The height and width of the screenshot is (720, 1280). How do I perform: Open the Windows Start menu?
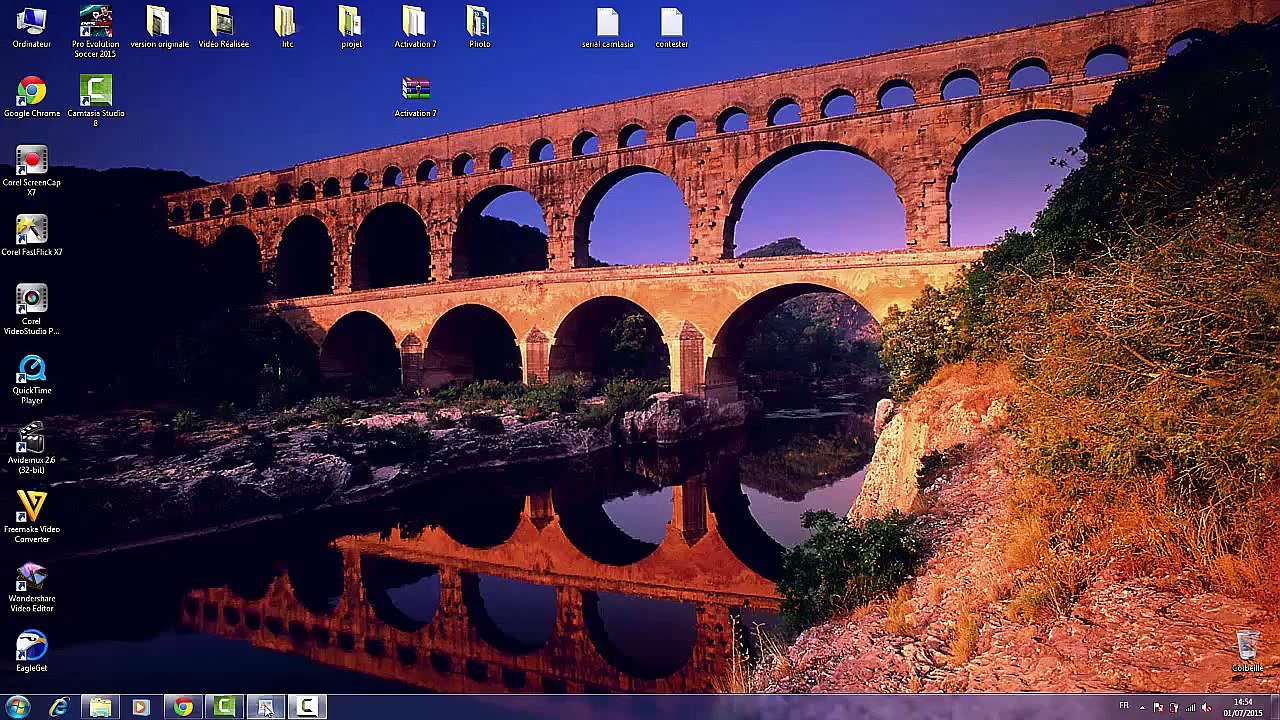(x=17, y=707)
